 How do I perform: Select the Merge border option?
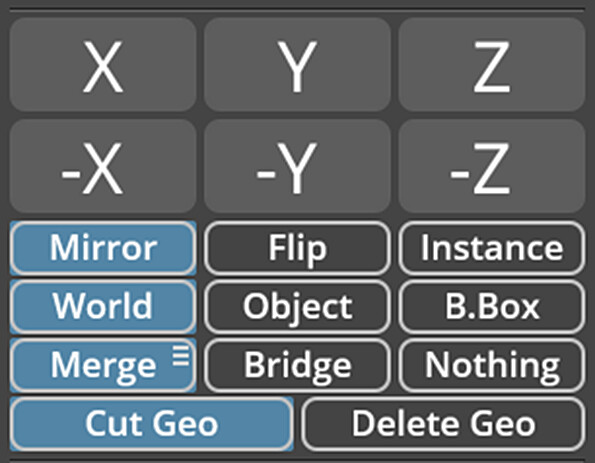(x=103, y=365)
